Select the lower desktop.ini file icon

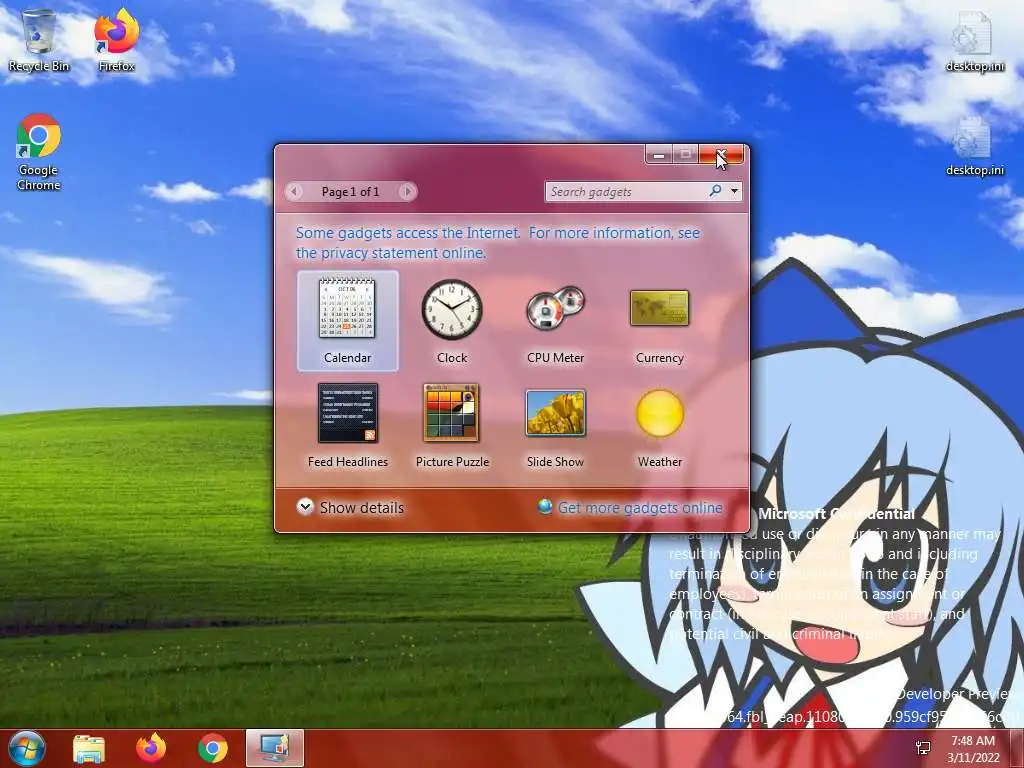point(975,146)
